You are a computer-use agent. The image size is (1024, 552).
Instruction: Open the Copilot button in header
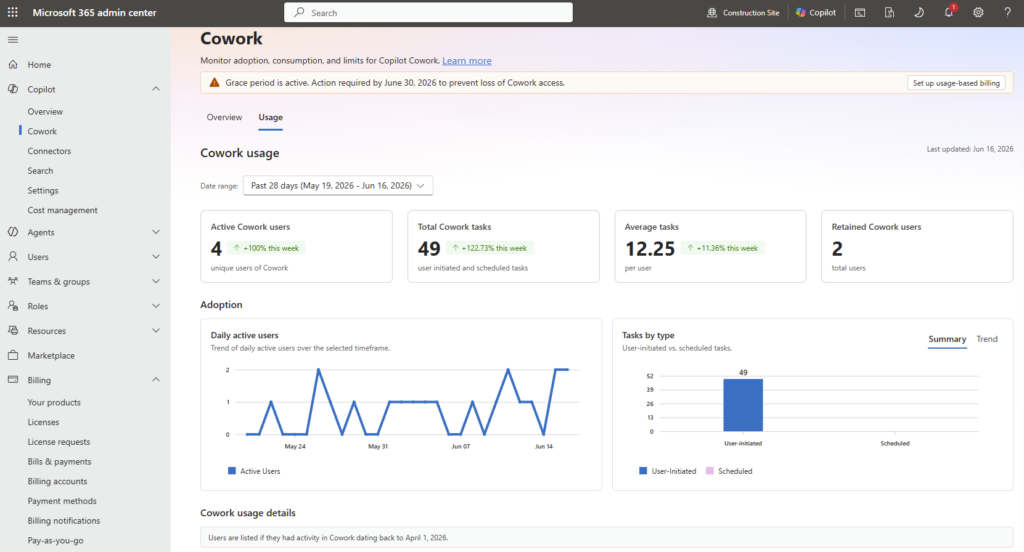tap(816, 12)
